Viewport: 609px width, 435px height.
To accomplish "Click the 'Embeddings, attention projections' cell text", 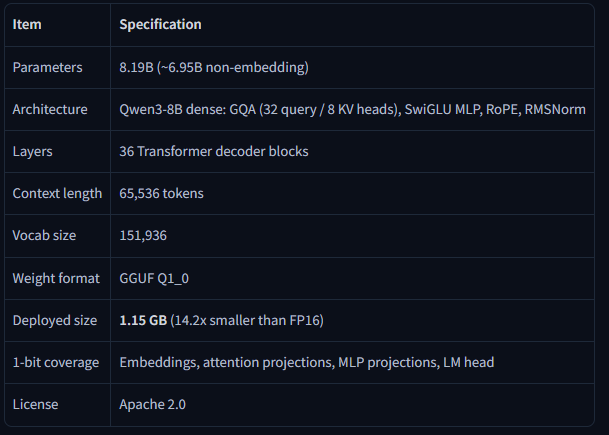I will pyautogui.click(x=227, y=362).
